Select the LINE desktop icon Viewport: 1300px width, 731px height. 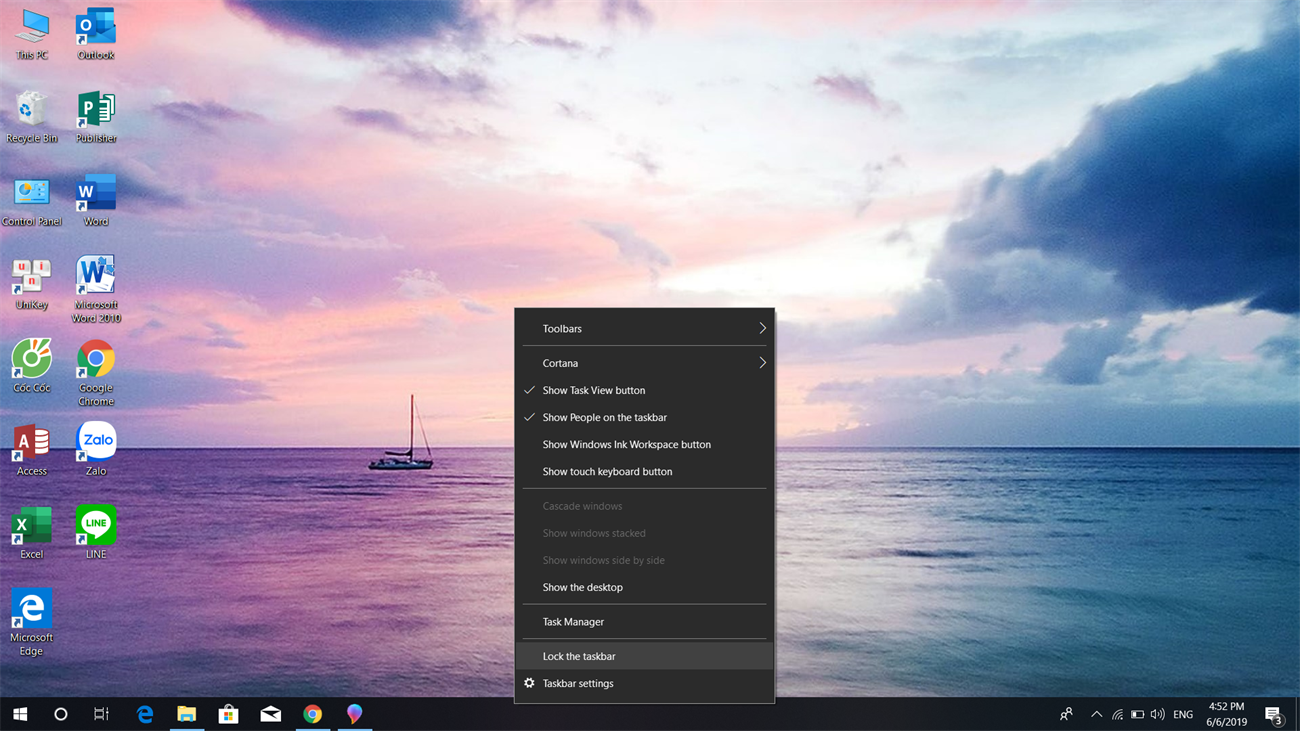[96, 528]
